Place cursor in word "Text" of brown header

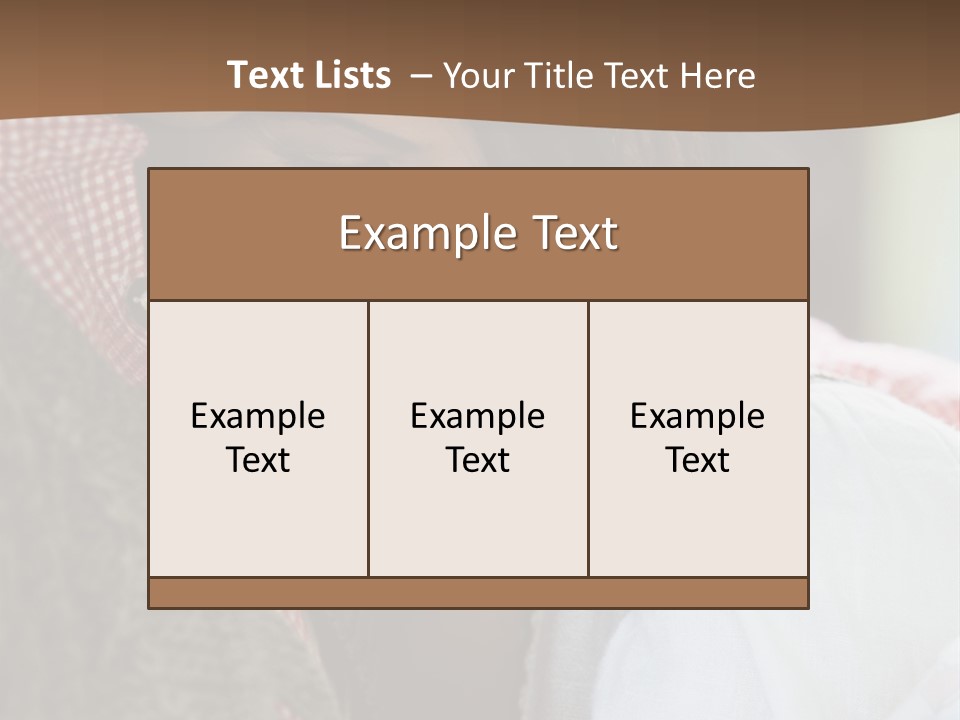tap(575, 233)
